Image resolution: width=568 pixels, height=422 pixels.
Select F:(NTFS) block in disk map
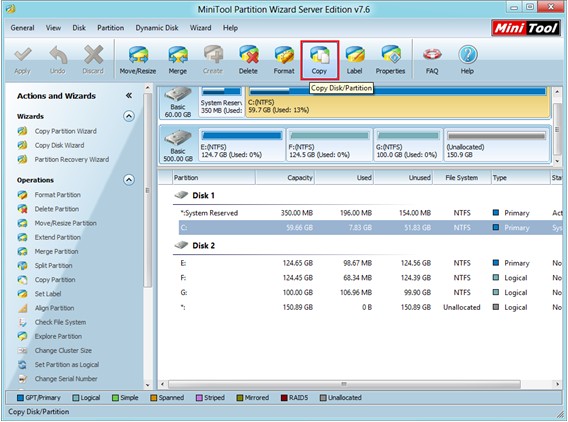[x=330, y=145]
